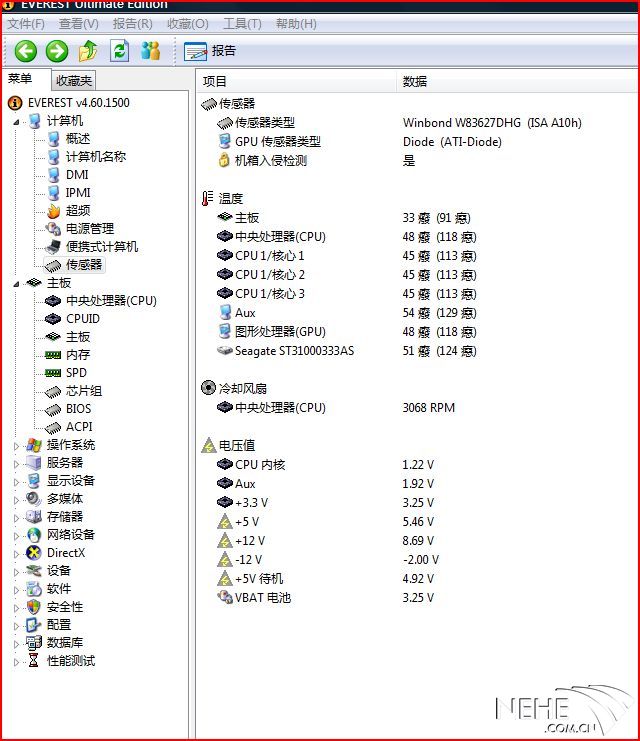Select the 图形处理器(GPU) temperature row
The height and width of the screenshot is (741, 640).
click(x=346, y=332)
